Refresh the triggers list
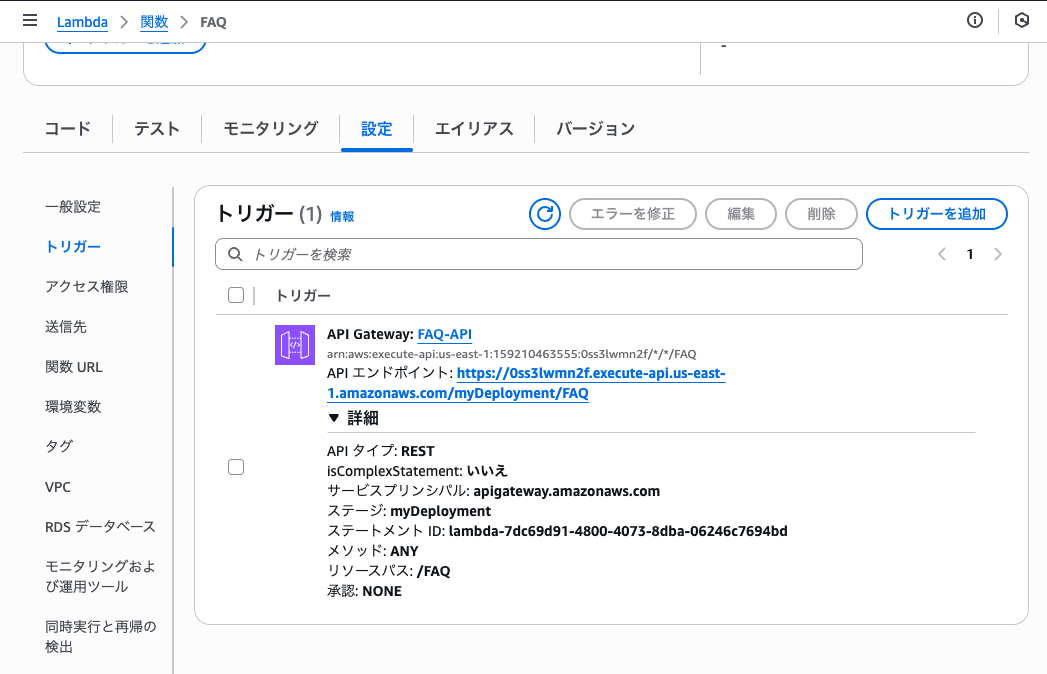 pyautogui.click(x=545, y=214)
